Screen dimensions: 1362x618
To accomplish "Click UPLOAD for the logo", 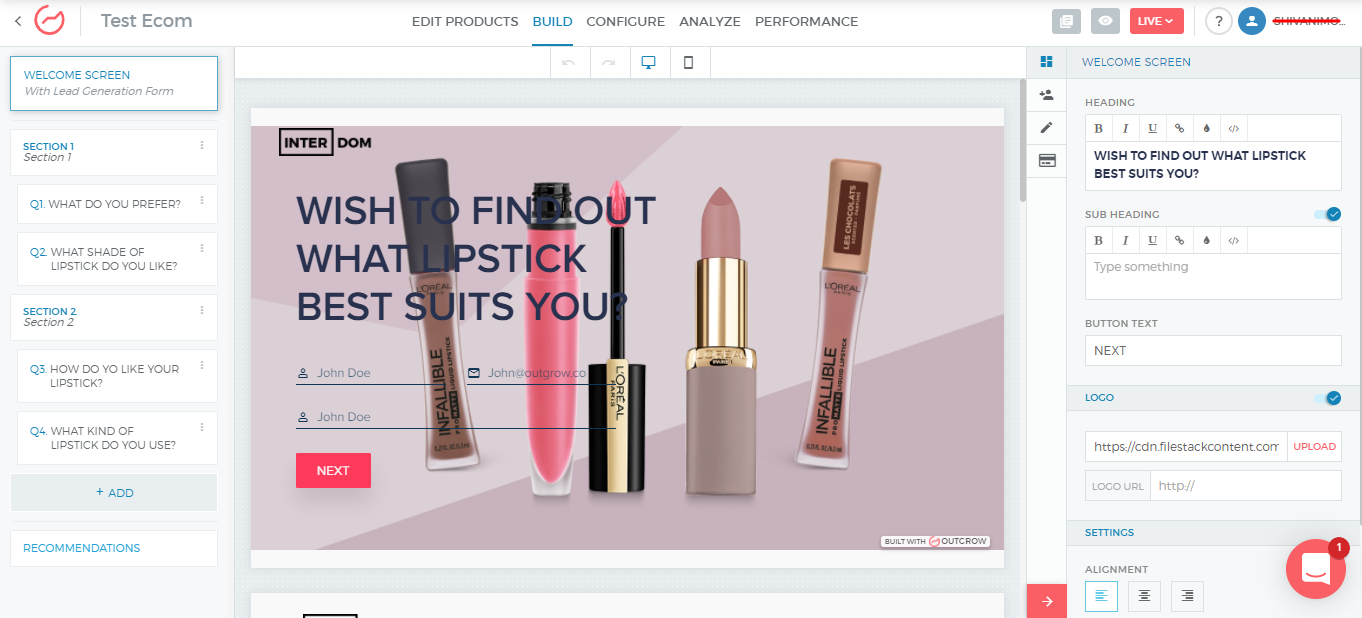I will (x=1314, y=447).
